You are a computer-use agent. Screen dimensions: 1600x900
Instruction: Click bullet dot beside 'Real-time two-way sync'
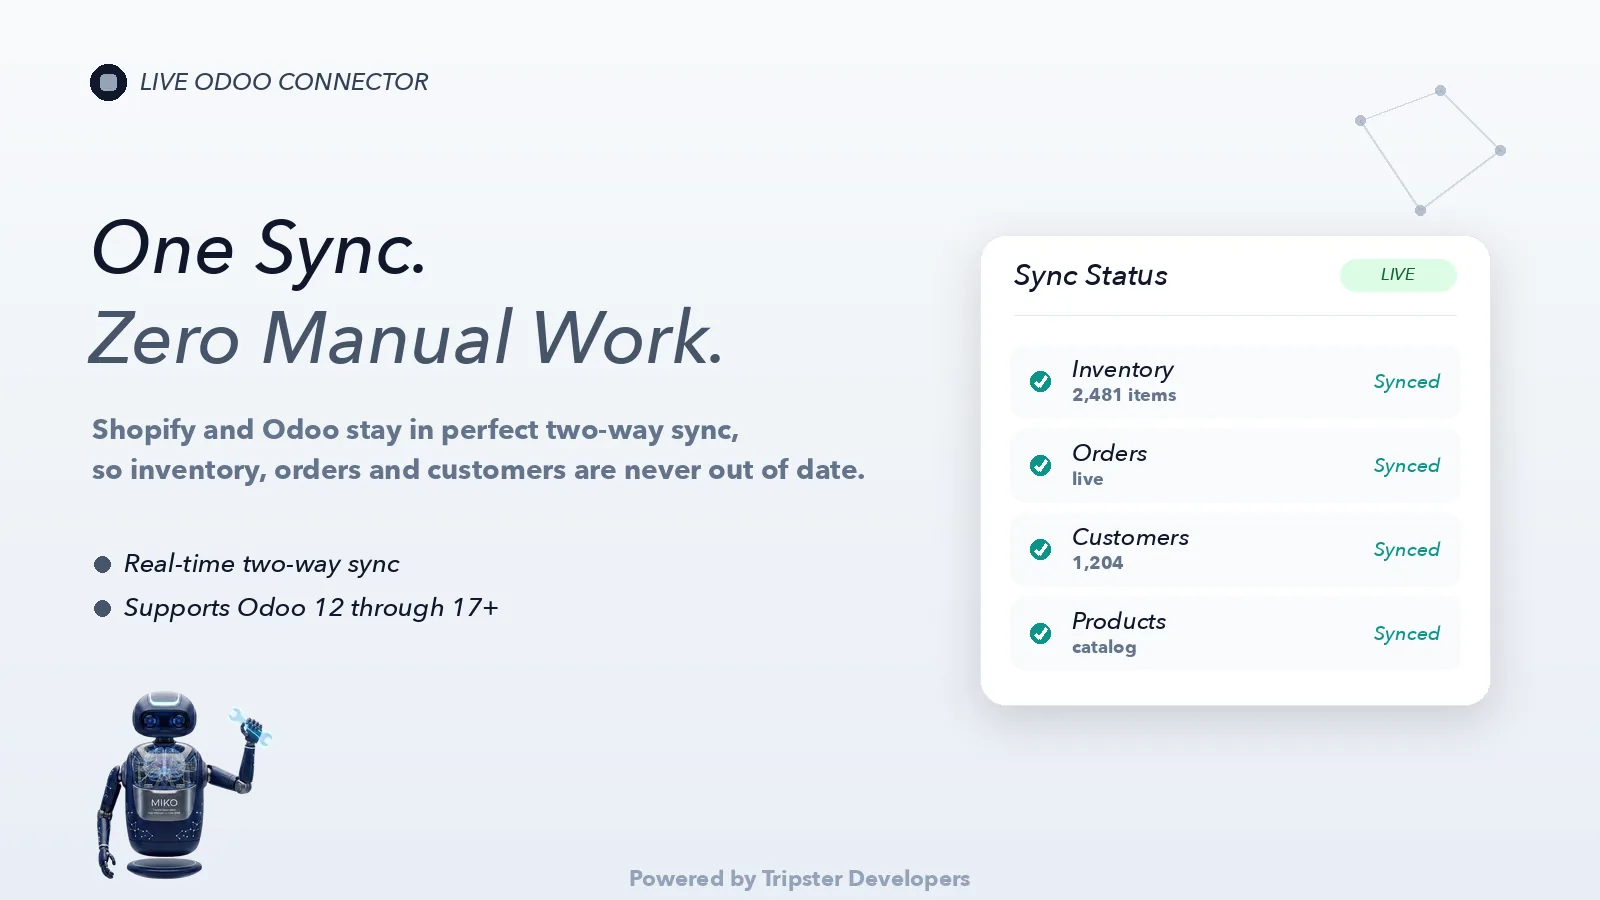coord(102,565)
